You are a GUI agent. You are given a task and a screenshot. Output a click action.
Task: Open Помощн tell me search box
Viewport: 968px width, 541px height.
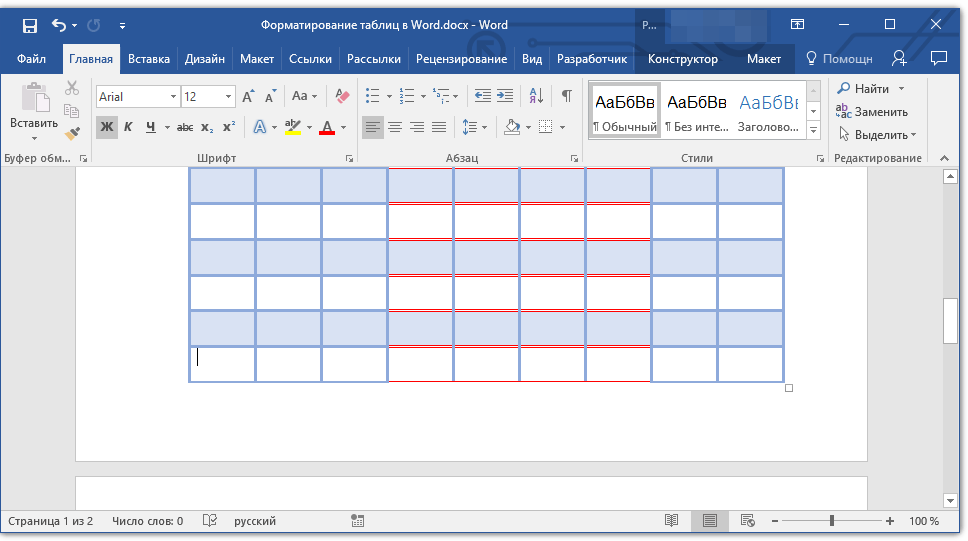pyautogui.click(x=840, y=59)
